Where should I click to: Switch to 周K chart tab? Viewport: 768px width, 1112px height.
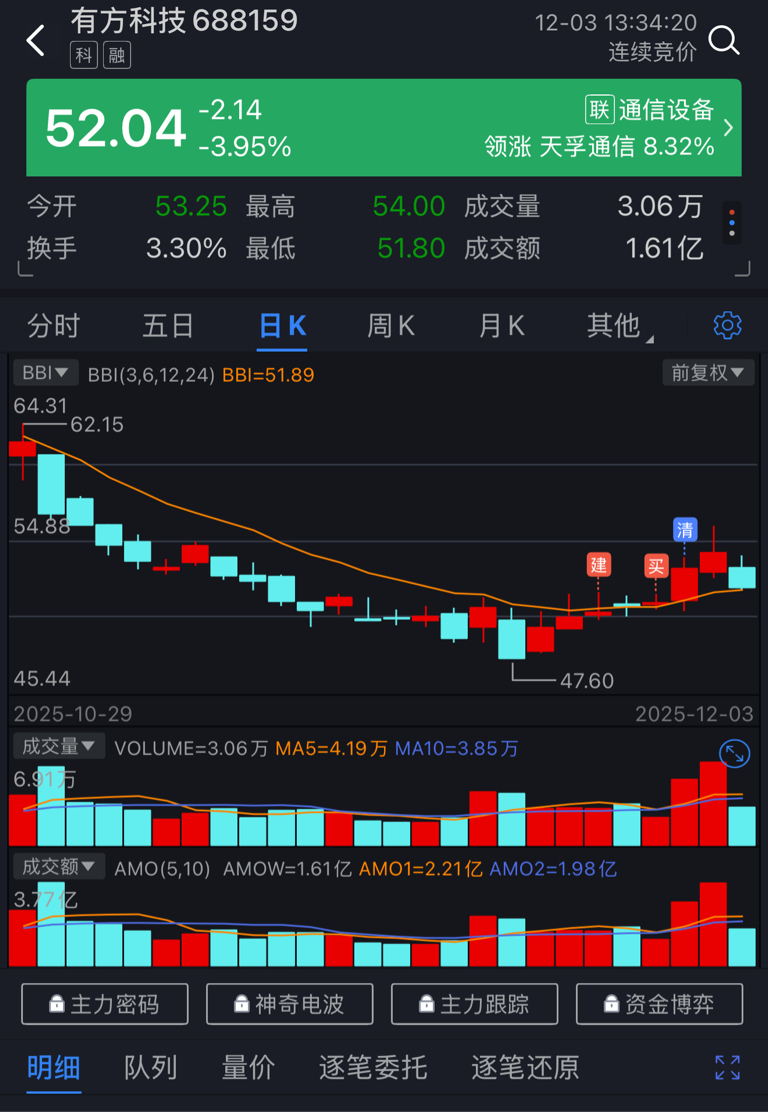coord(391,326)
